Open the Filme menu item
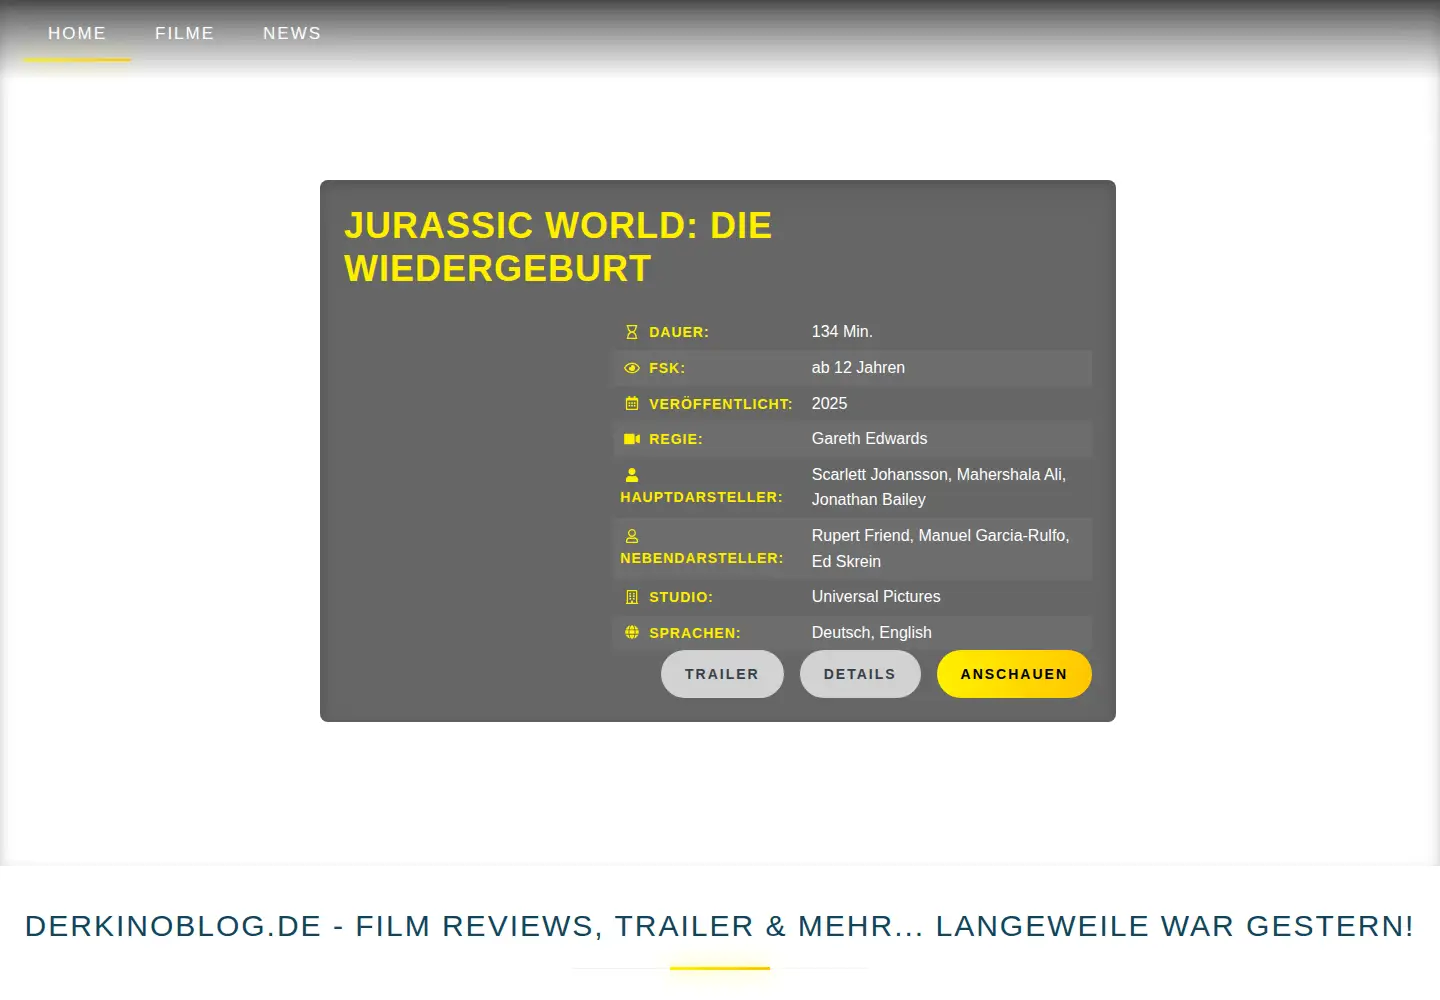The image size is (1440, 1000). pyautogui.click(x=185, y=33)
